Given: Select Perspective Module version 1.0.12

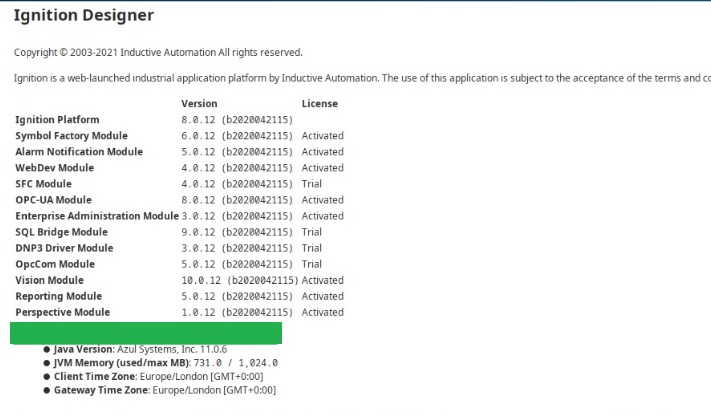Looking at the screenshot, I should [x=237, y=313].
